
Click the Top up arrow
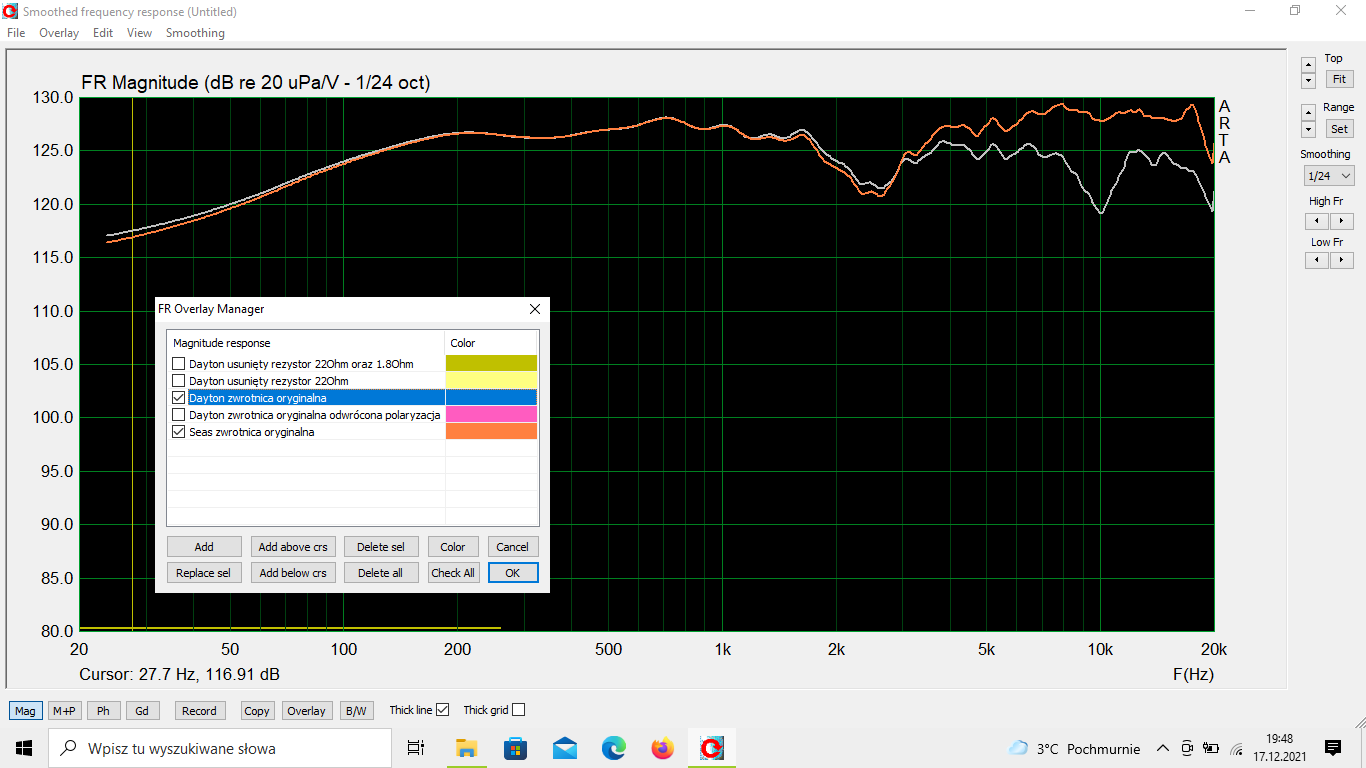pos(1308,64)
